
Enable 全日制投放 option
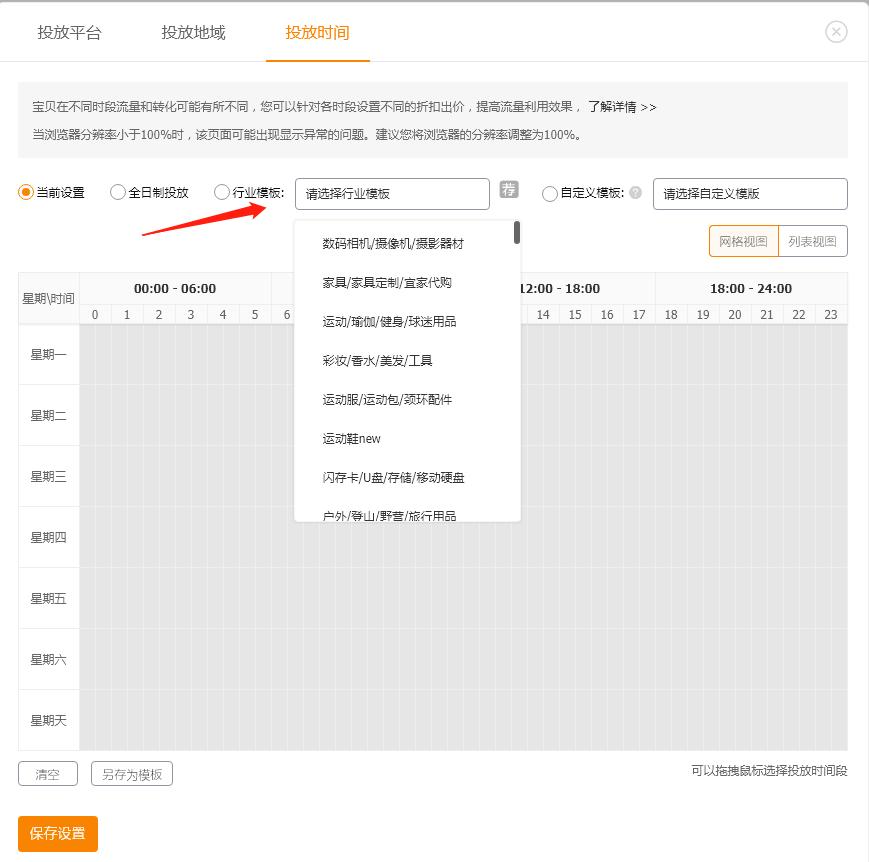tap(117, 193)
